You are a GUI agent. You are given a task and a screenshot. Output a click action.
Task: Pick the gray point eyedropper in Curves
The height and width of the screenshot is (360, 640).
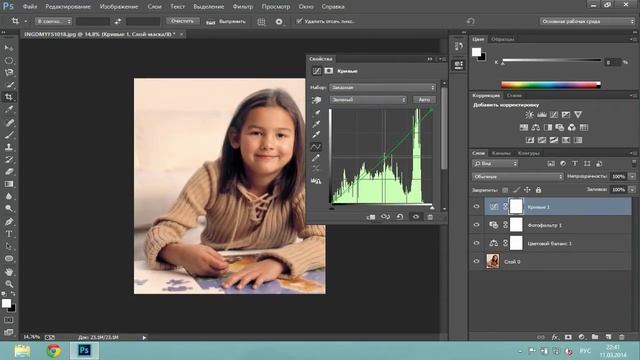tap(316, 124)
